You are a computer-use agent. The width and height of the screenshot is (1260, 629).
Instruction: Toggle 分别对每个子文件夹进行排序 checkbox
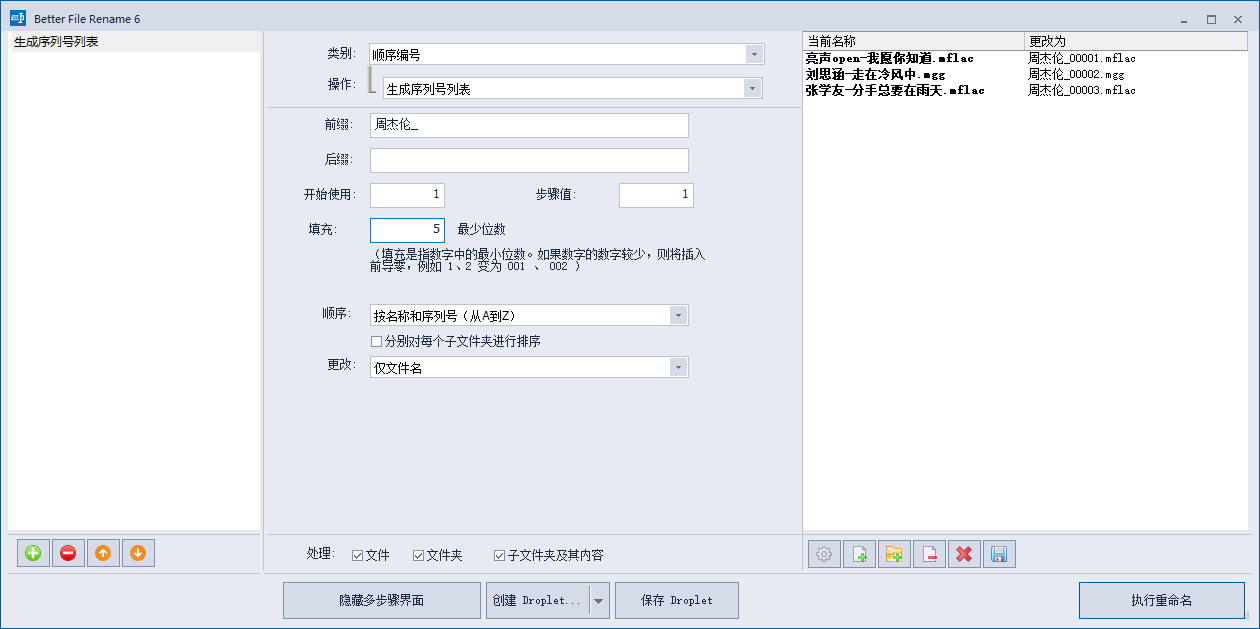coord(376,342)
